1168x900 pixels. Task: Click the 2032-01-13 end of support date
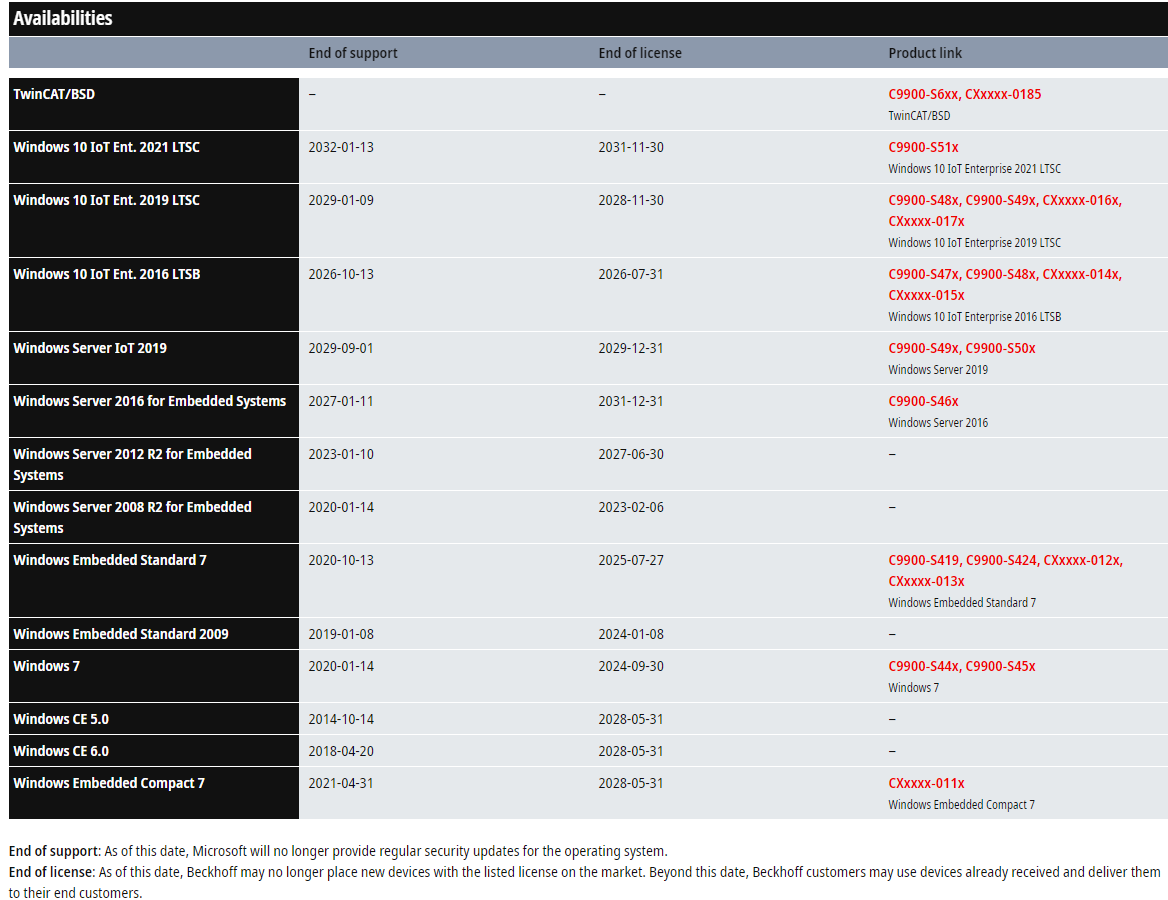click(341, 147)
